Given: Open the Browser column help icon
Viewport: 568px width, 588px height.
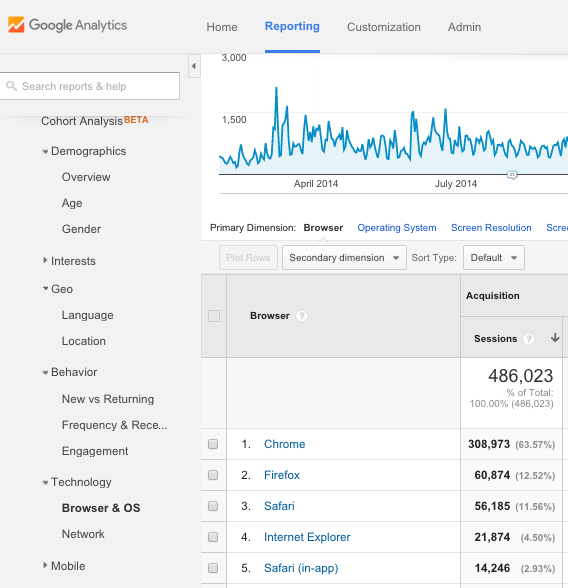Looking at the screenshot, I should (301, 316).
